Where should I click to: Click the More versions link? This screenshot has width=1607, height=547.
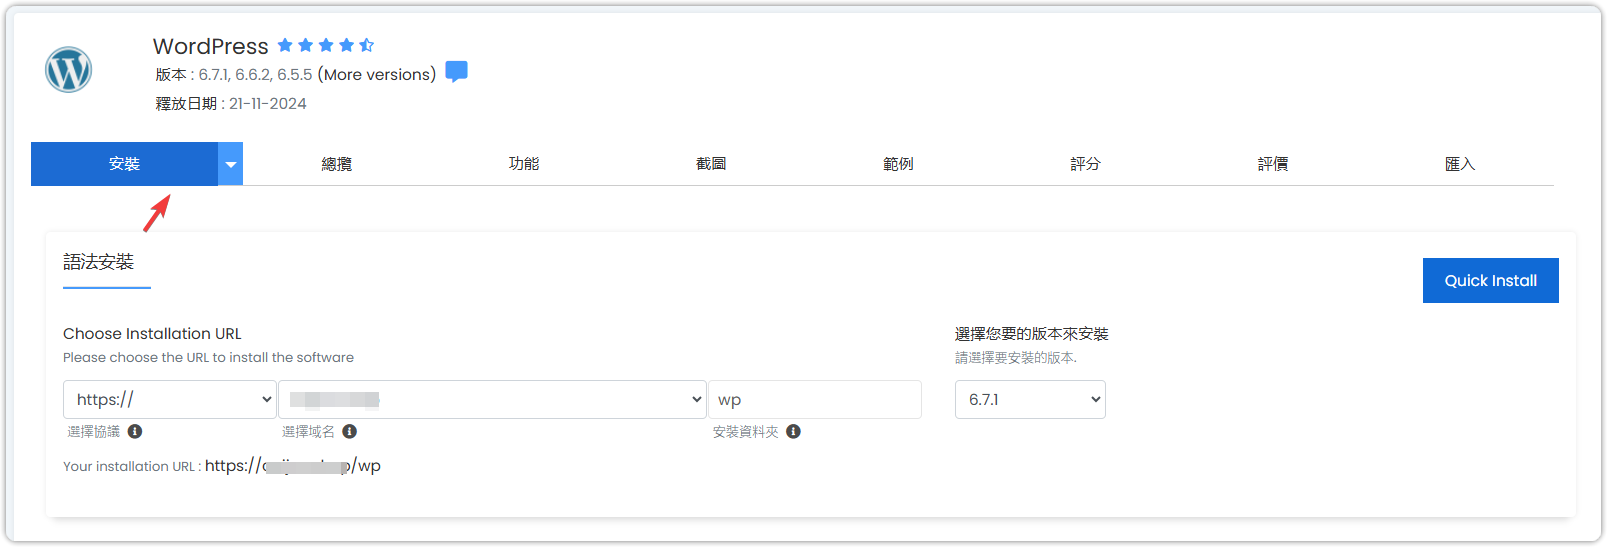pyautogui.click(x=379, y=74)
